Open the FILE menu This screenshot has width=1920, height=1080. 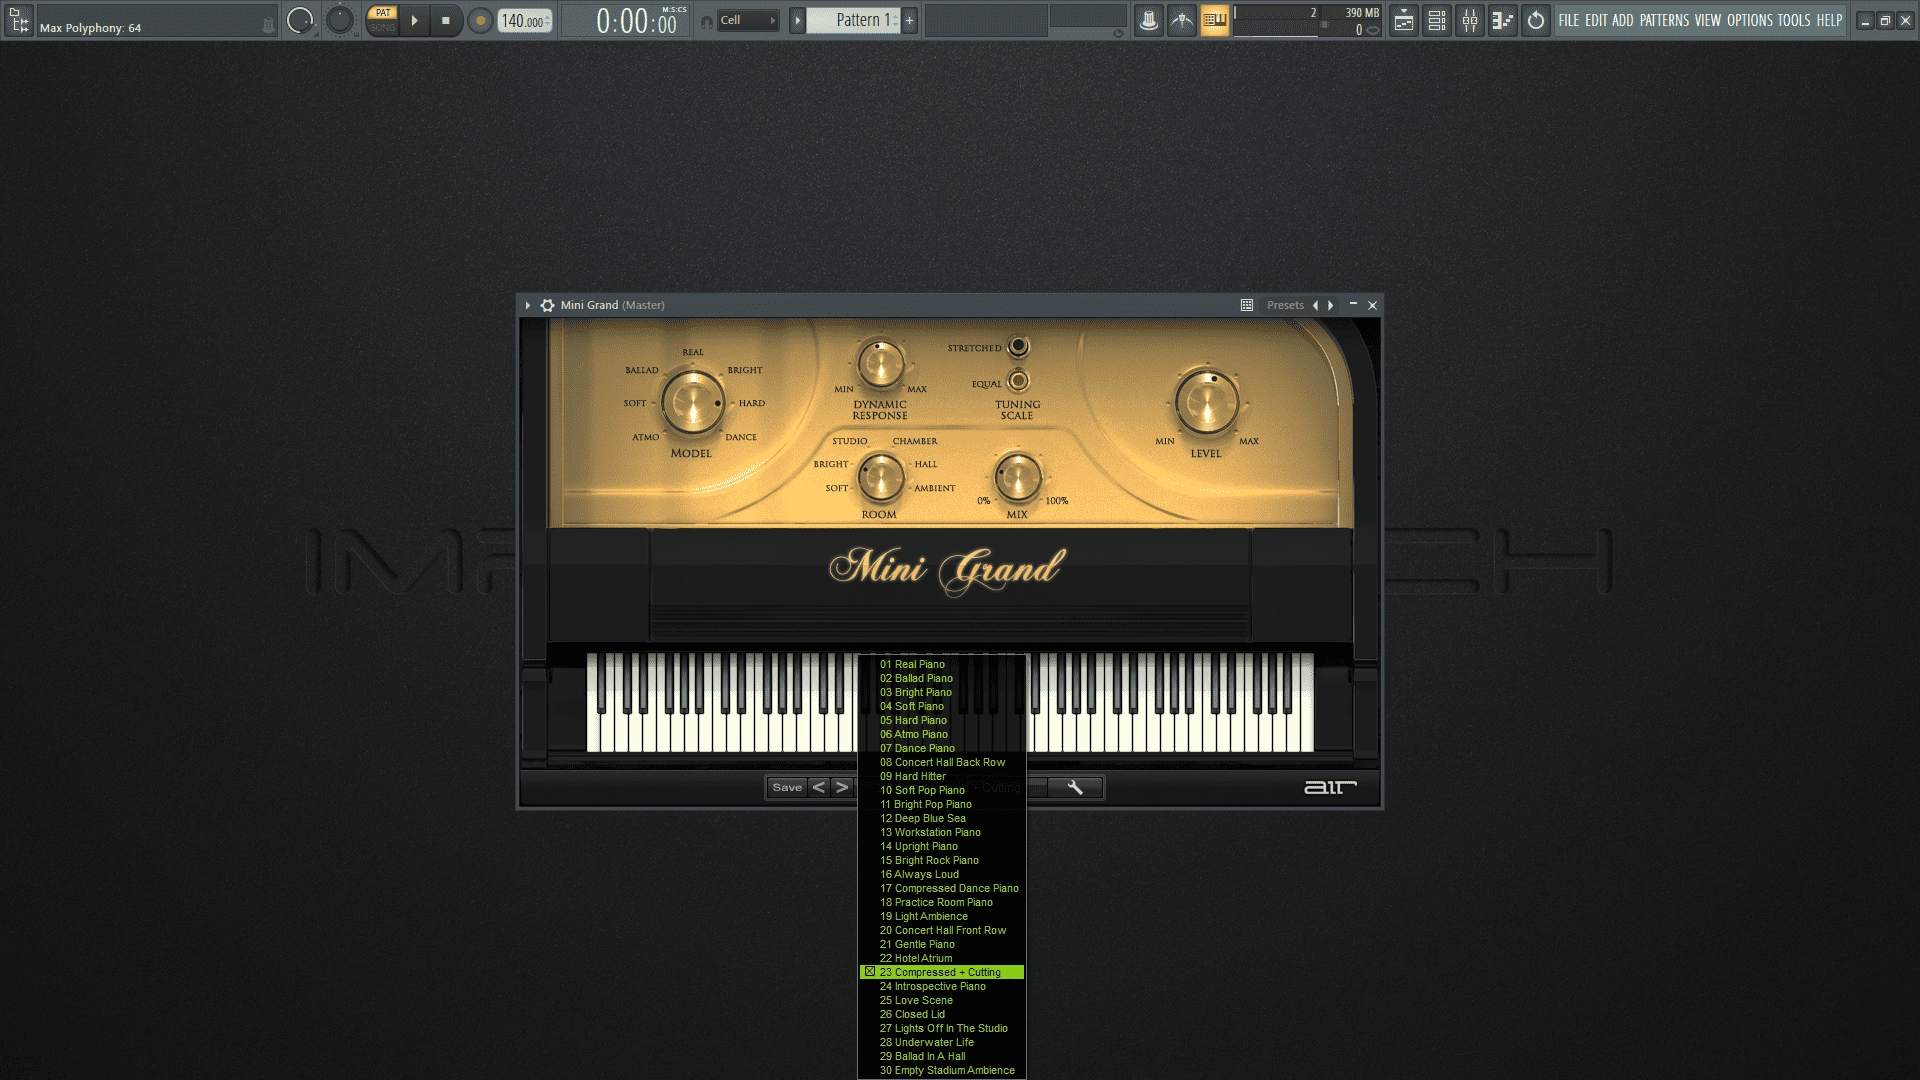click(x=1569, y=20)
